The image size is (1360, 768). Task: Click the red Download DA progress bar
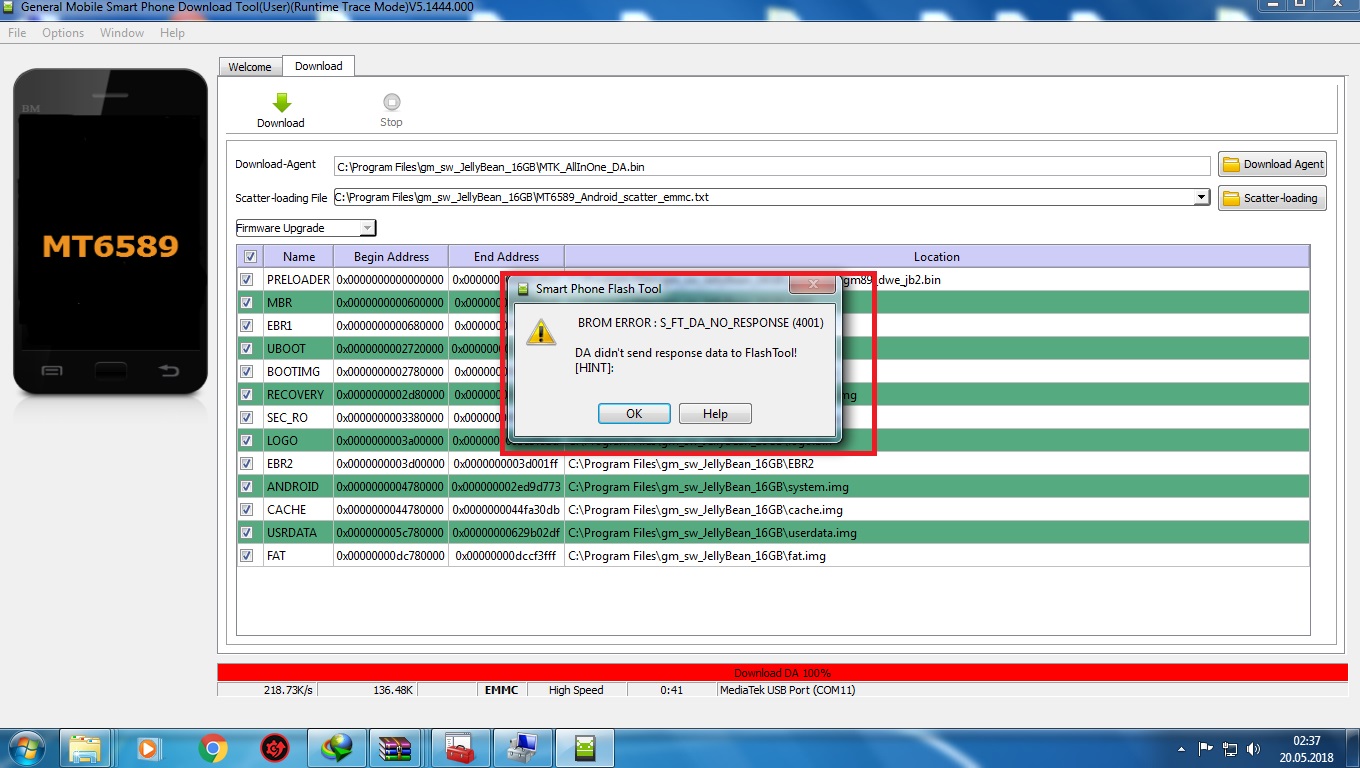coord(782,673)
